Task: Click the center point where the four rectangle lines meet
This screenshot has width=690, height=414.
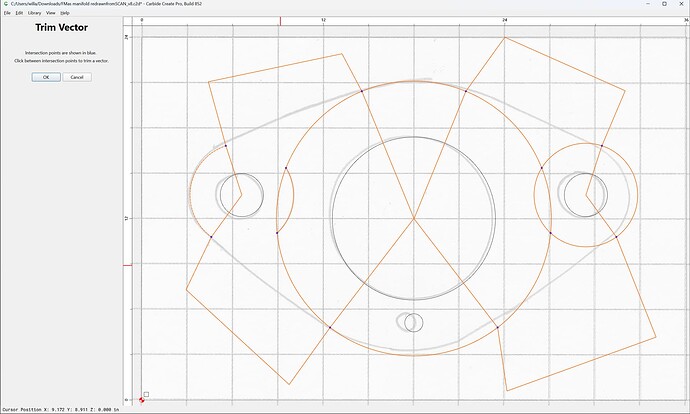Action: pos(414,218)
